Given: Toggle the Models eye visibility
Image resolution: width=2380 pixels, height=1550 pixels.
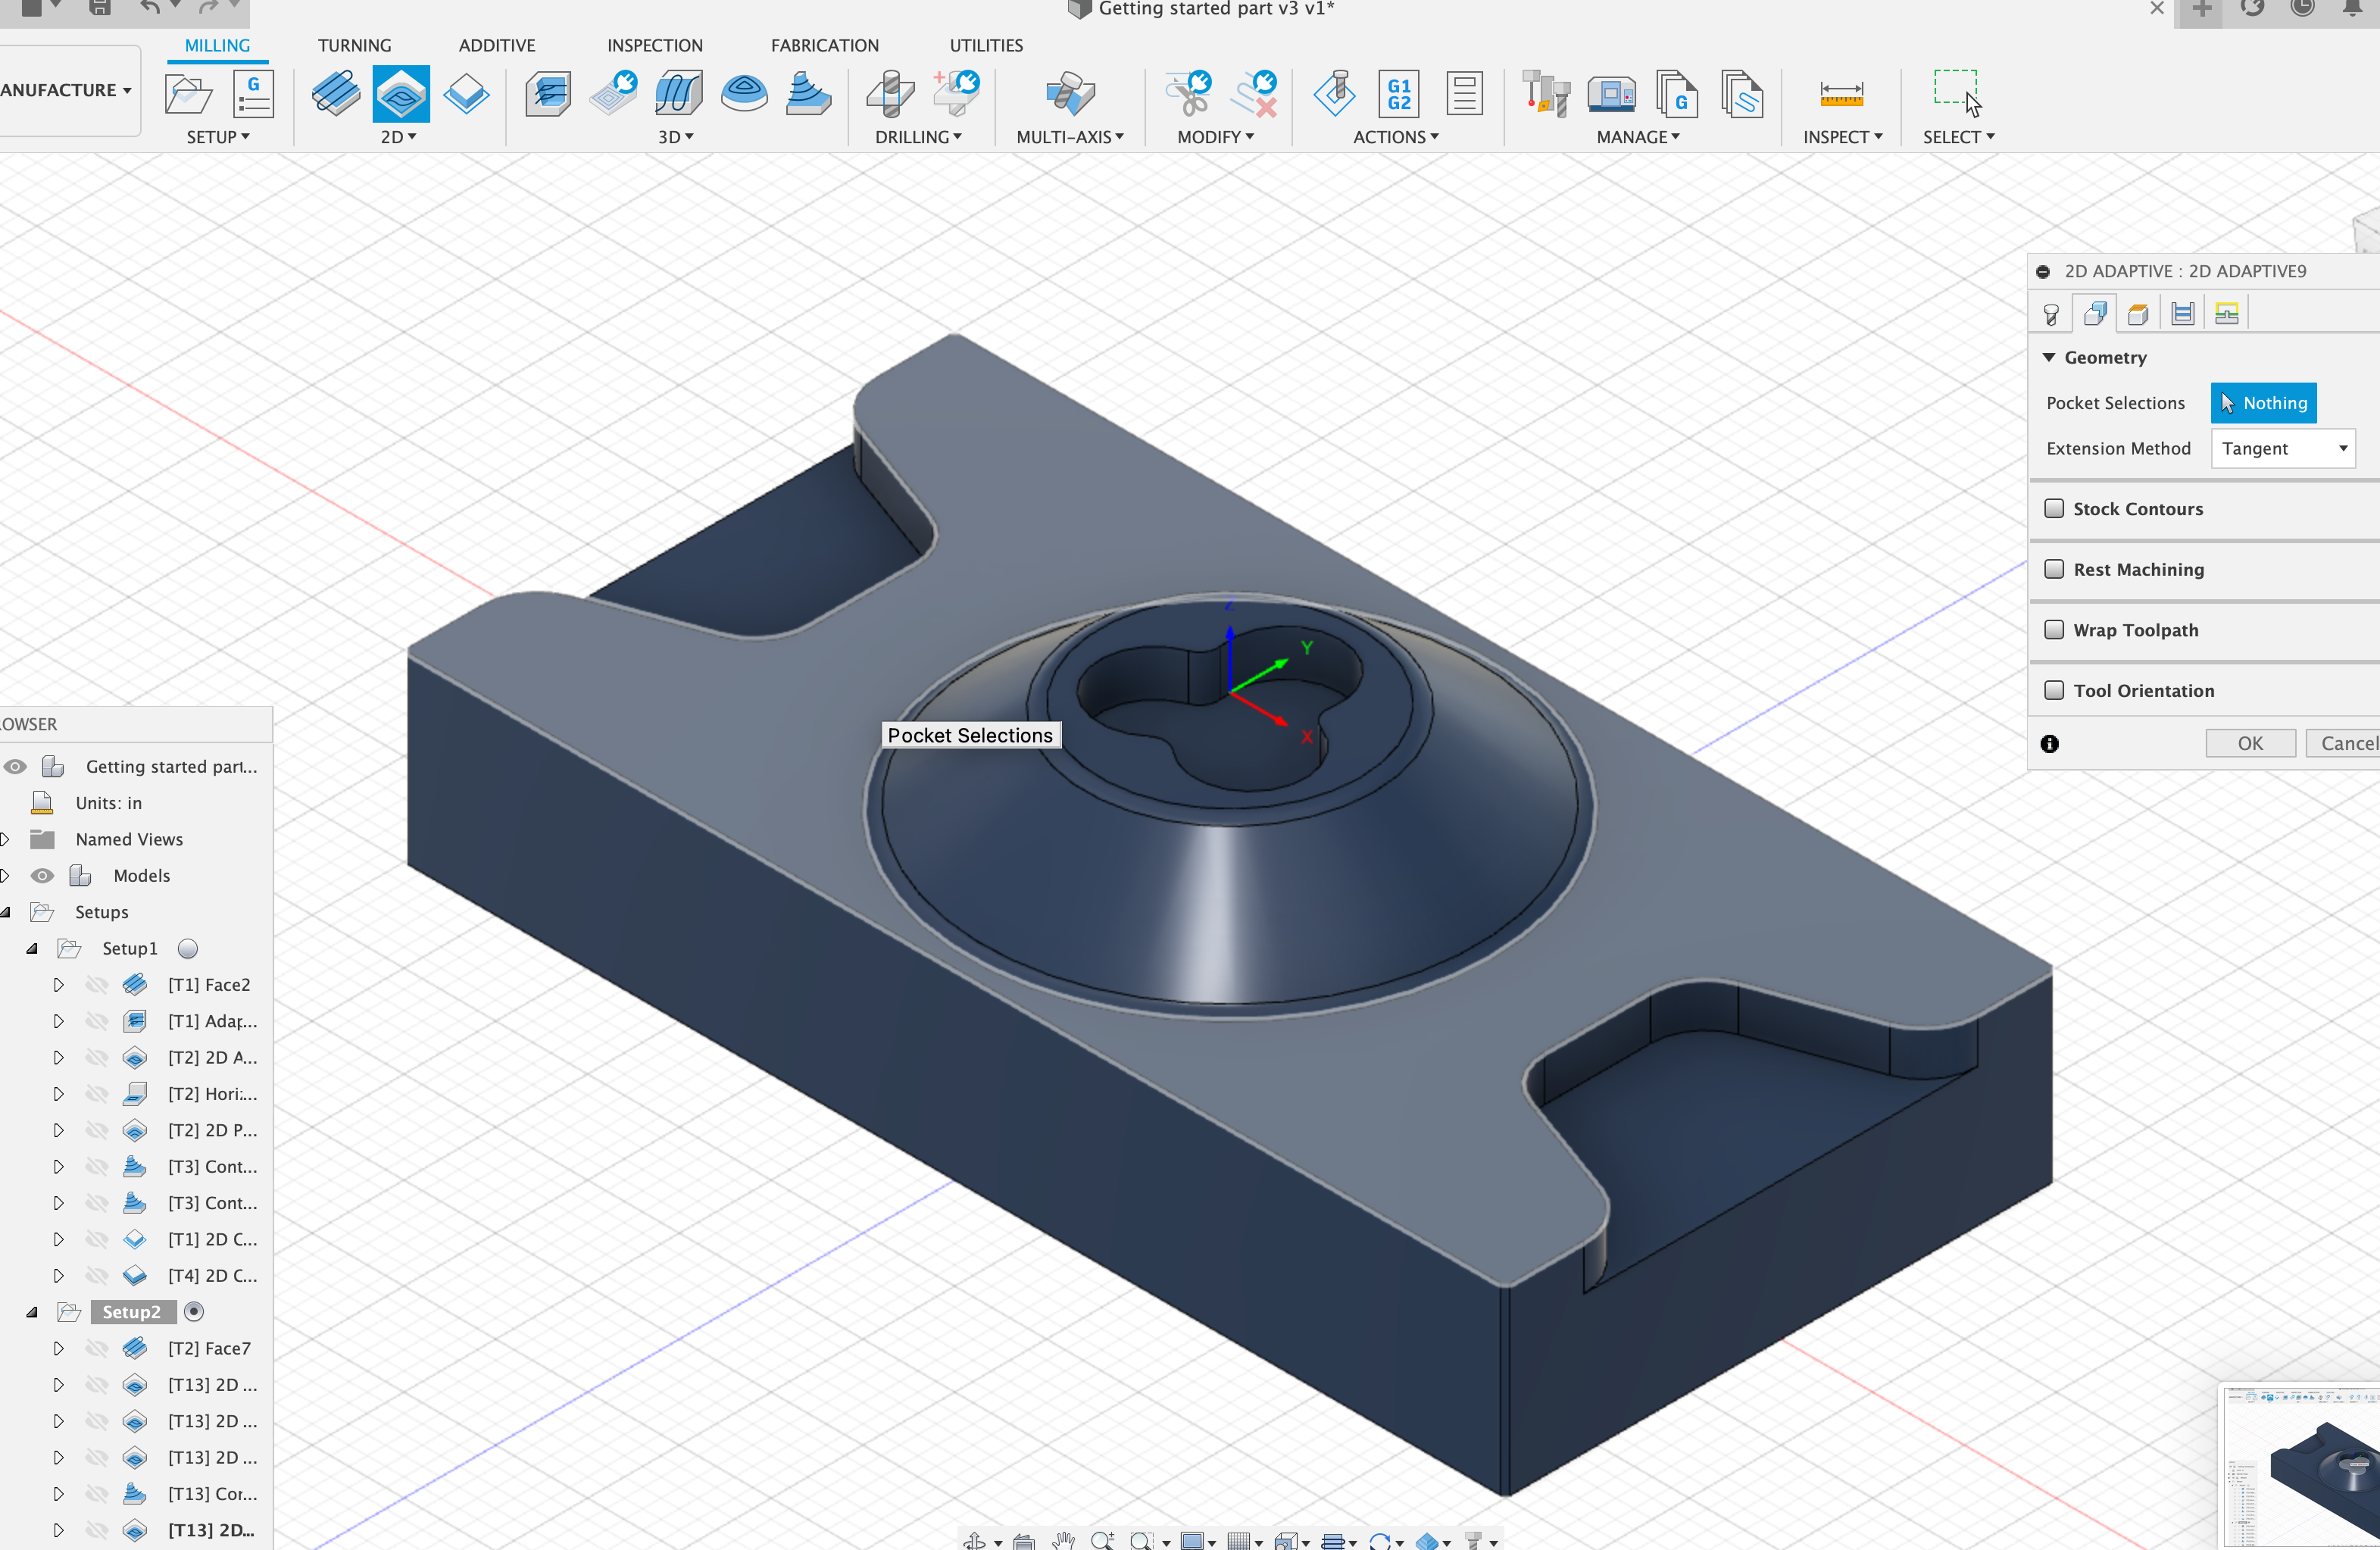Looking at the screenshot, I should tap(42, 876).
